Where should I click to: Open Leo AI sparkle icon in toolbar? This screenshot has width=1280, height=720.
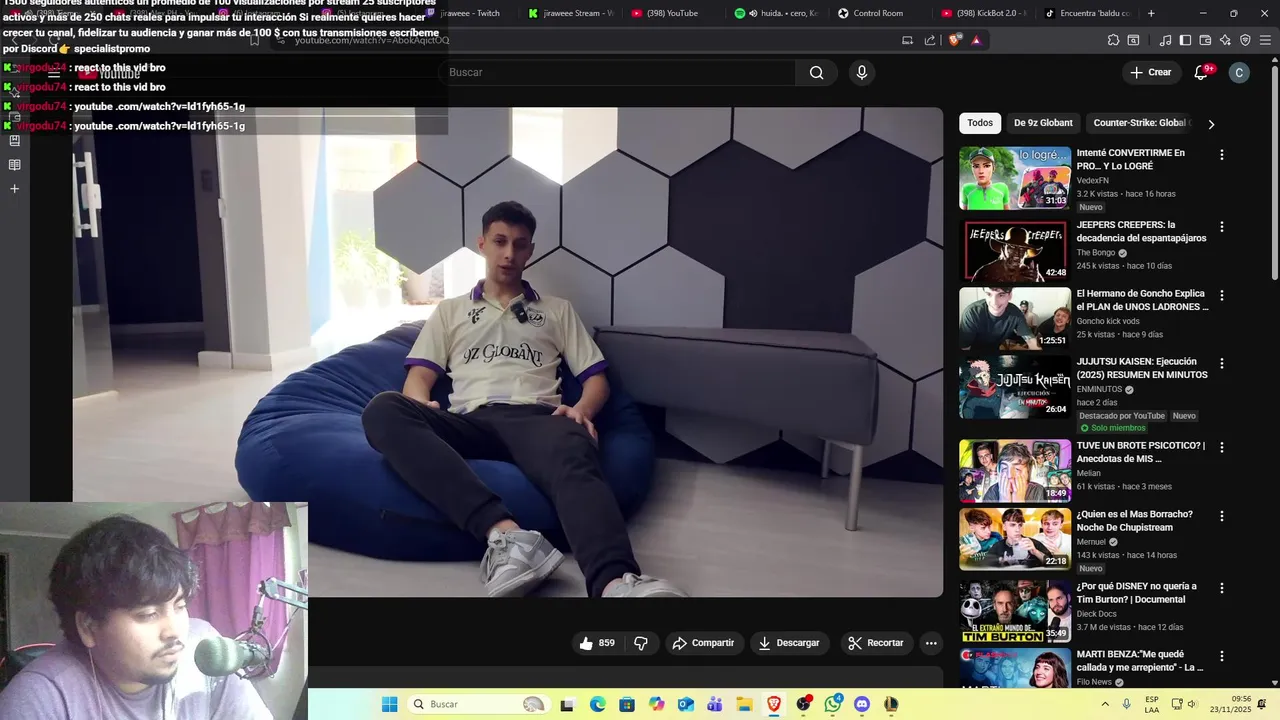(x=1225, y=40)
